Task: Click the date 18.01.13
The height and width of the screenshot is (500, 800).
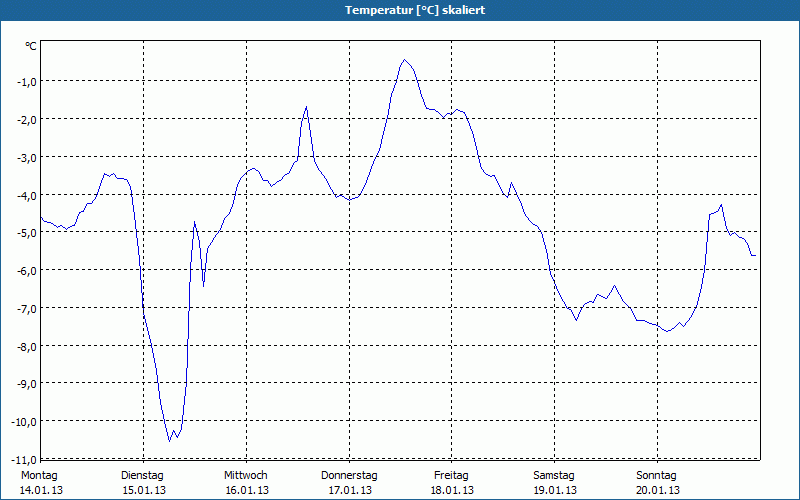Action: pyautogui.click(x=452, y=490)
